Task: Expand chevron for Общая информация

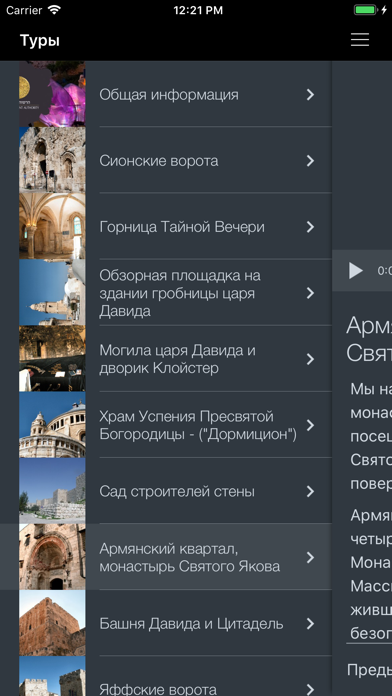Action: [310, 94]
